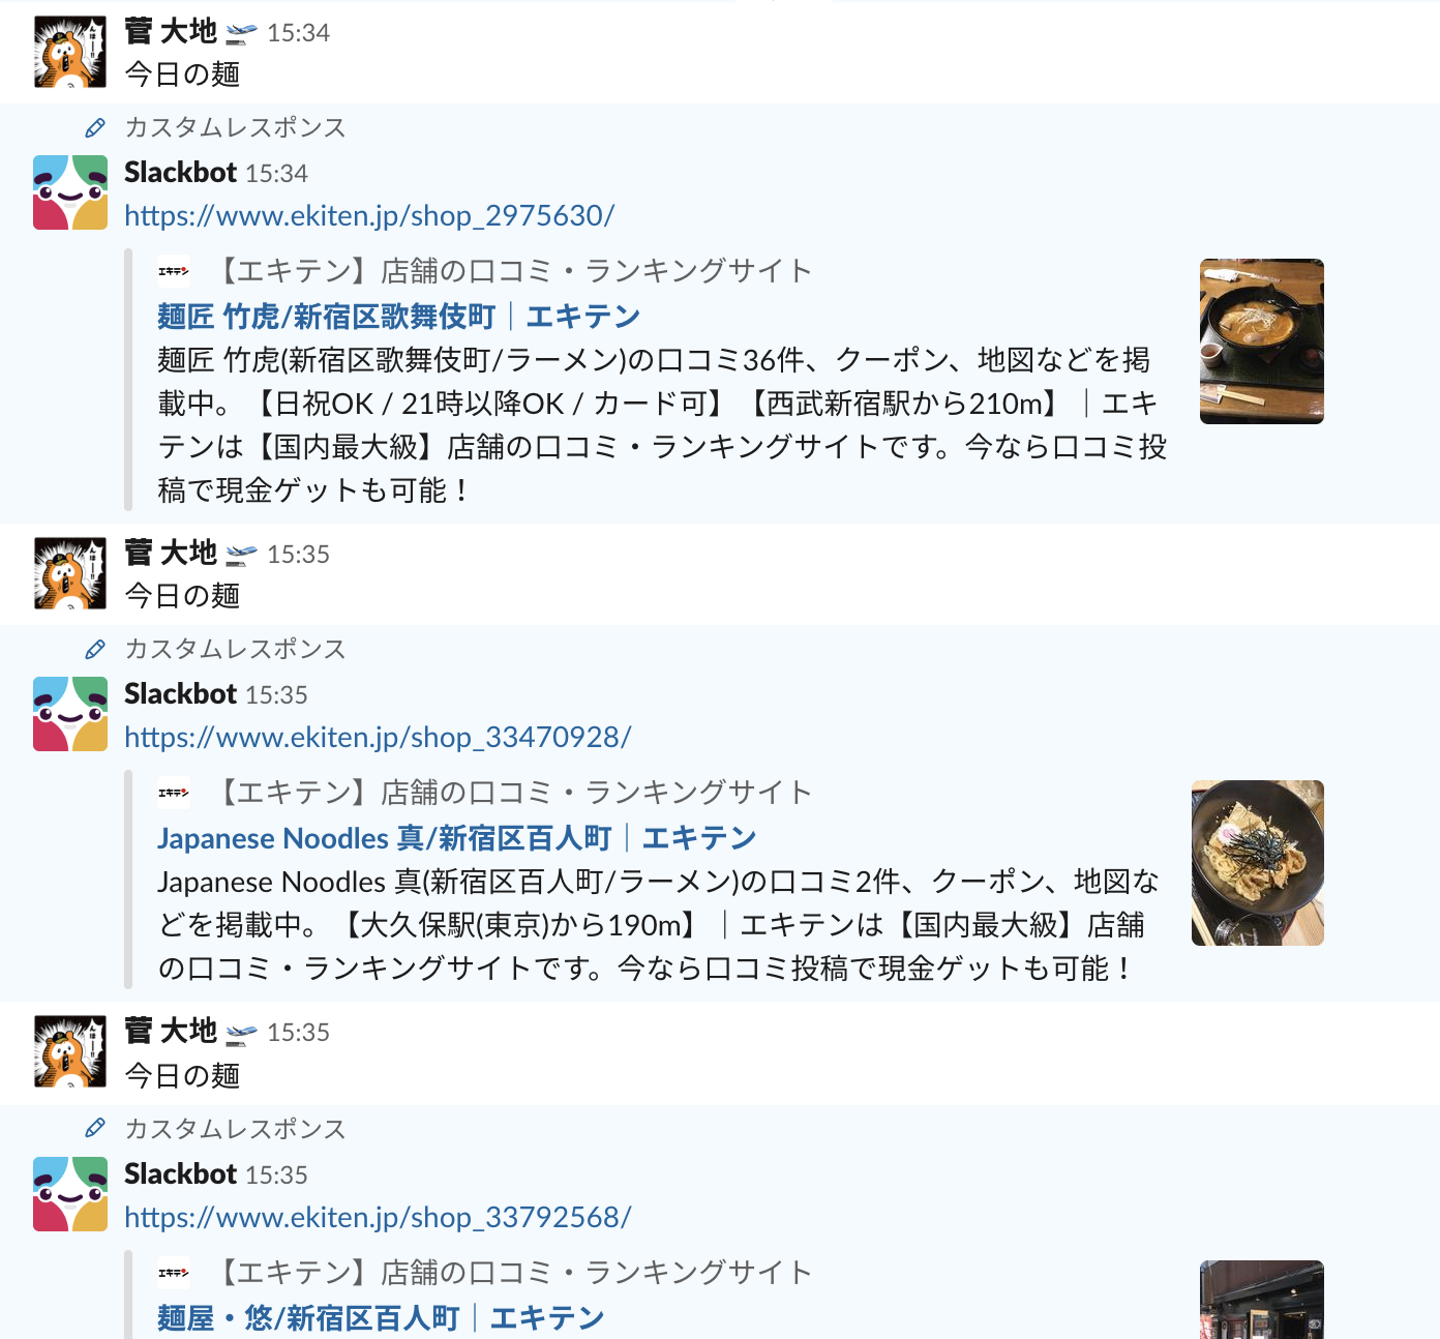Screen dimensions: 1440x1339
Task: Click the pencil icon above the 15:35 shop_33470928 reply
Action: coord(95,650)
